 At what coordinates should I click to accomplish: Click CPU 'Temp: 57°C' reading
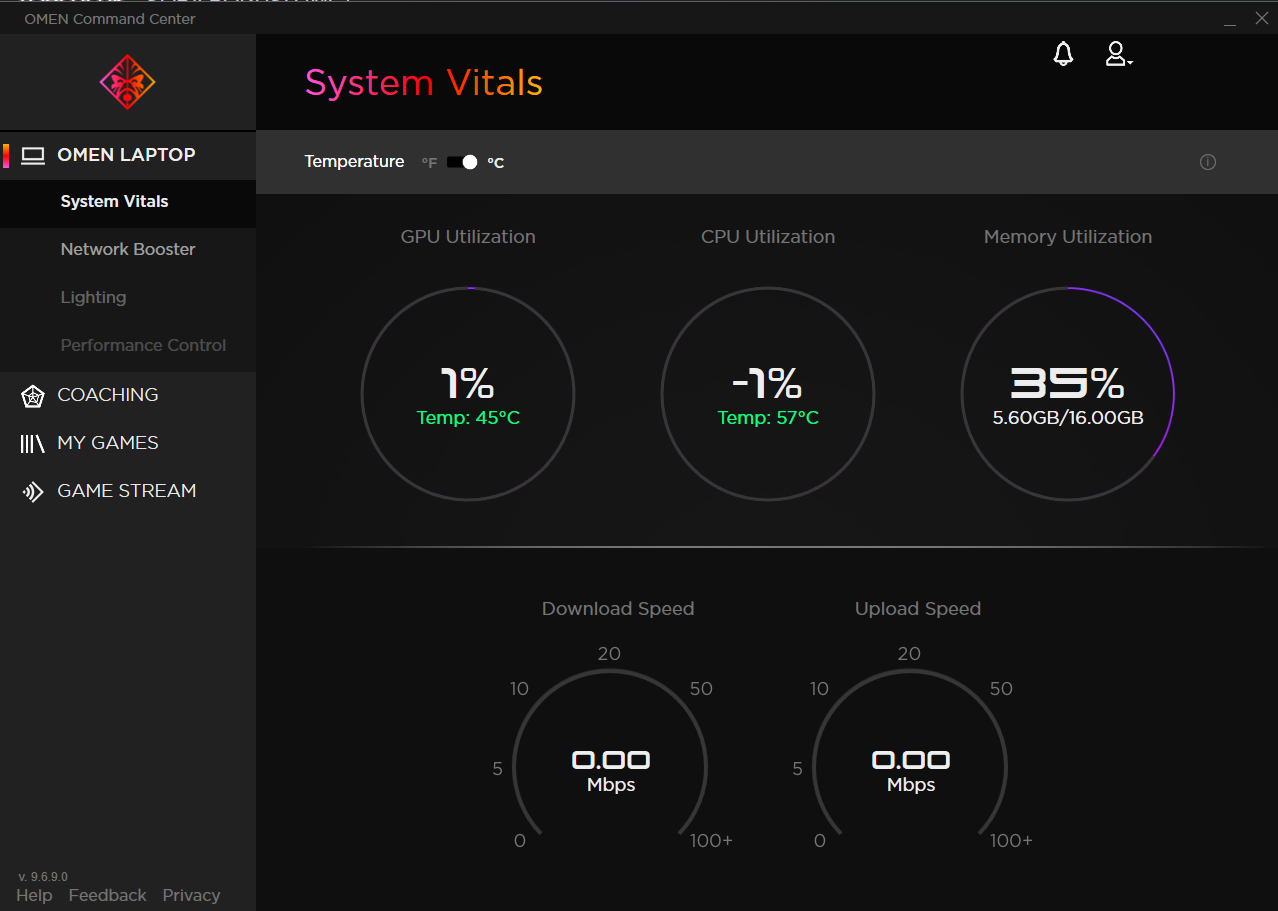pos(768,418)
